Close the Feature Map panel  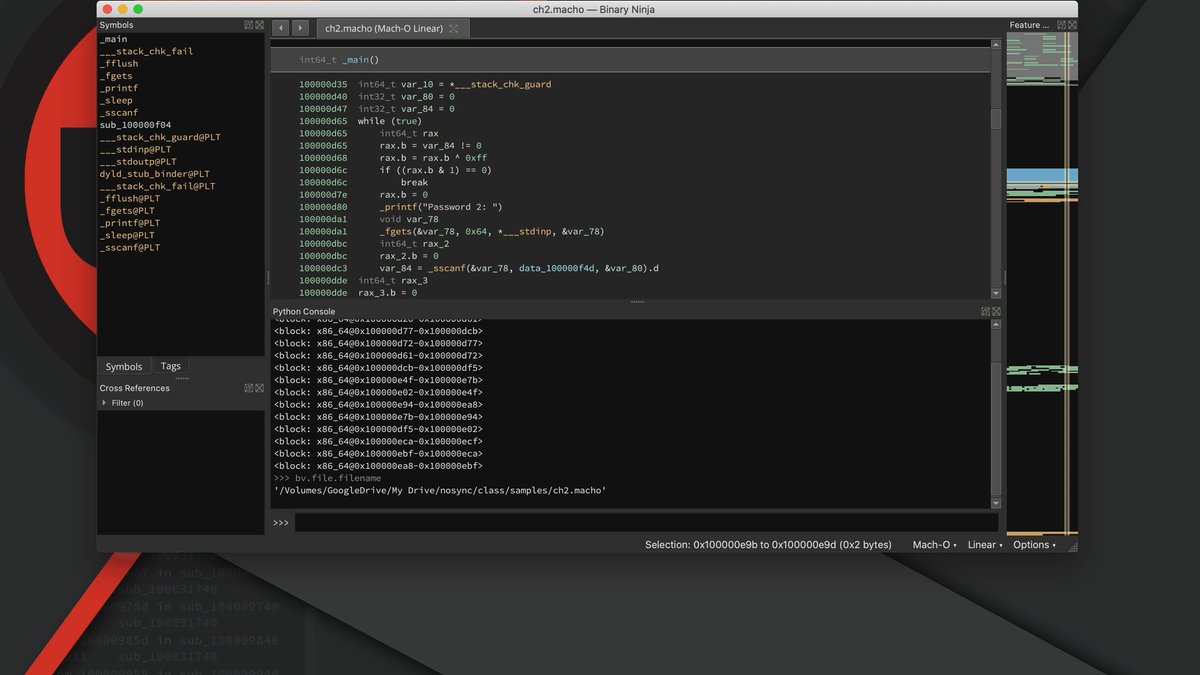(x=1071, y=25)
